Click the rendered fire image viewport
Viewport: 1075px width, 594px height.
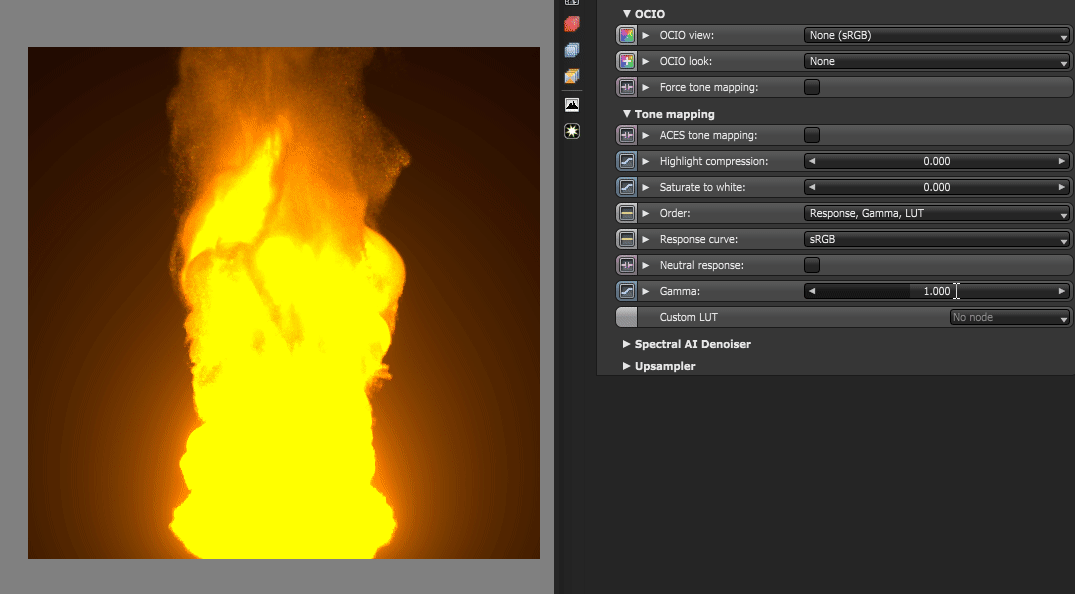pos(284,302)
